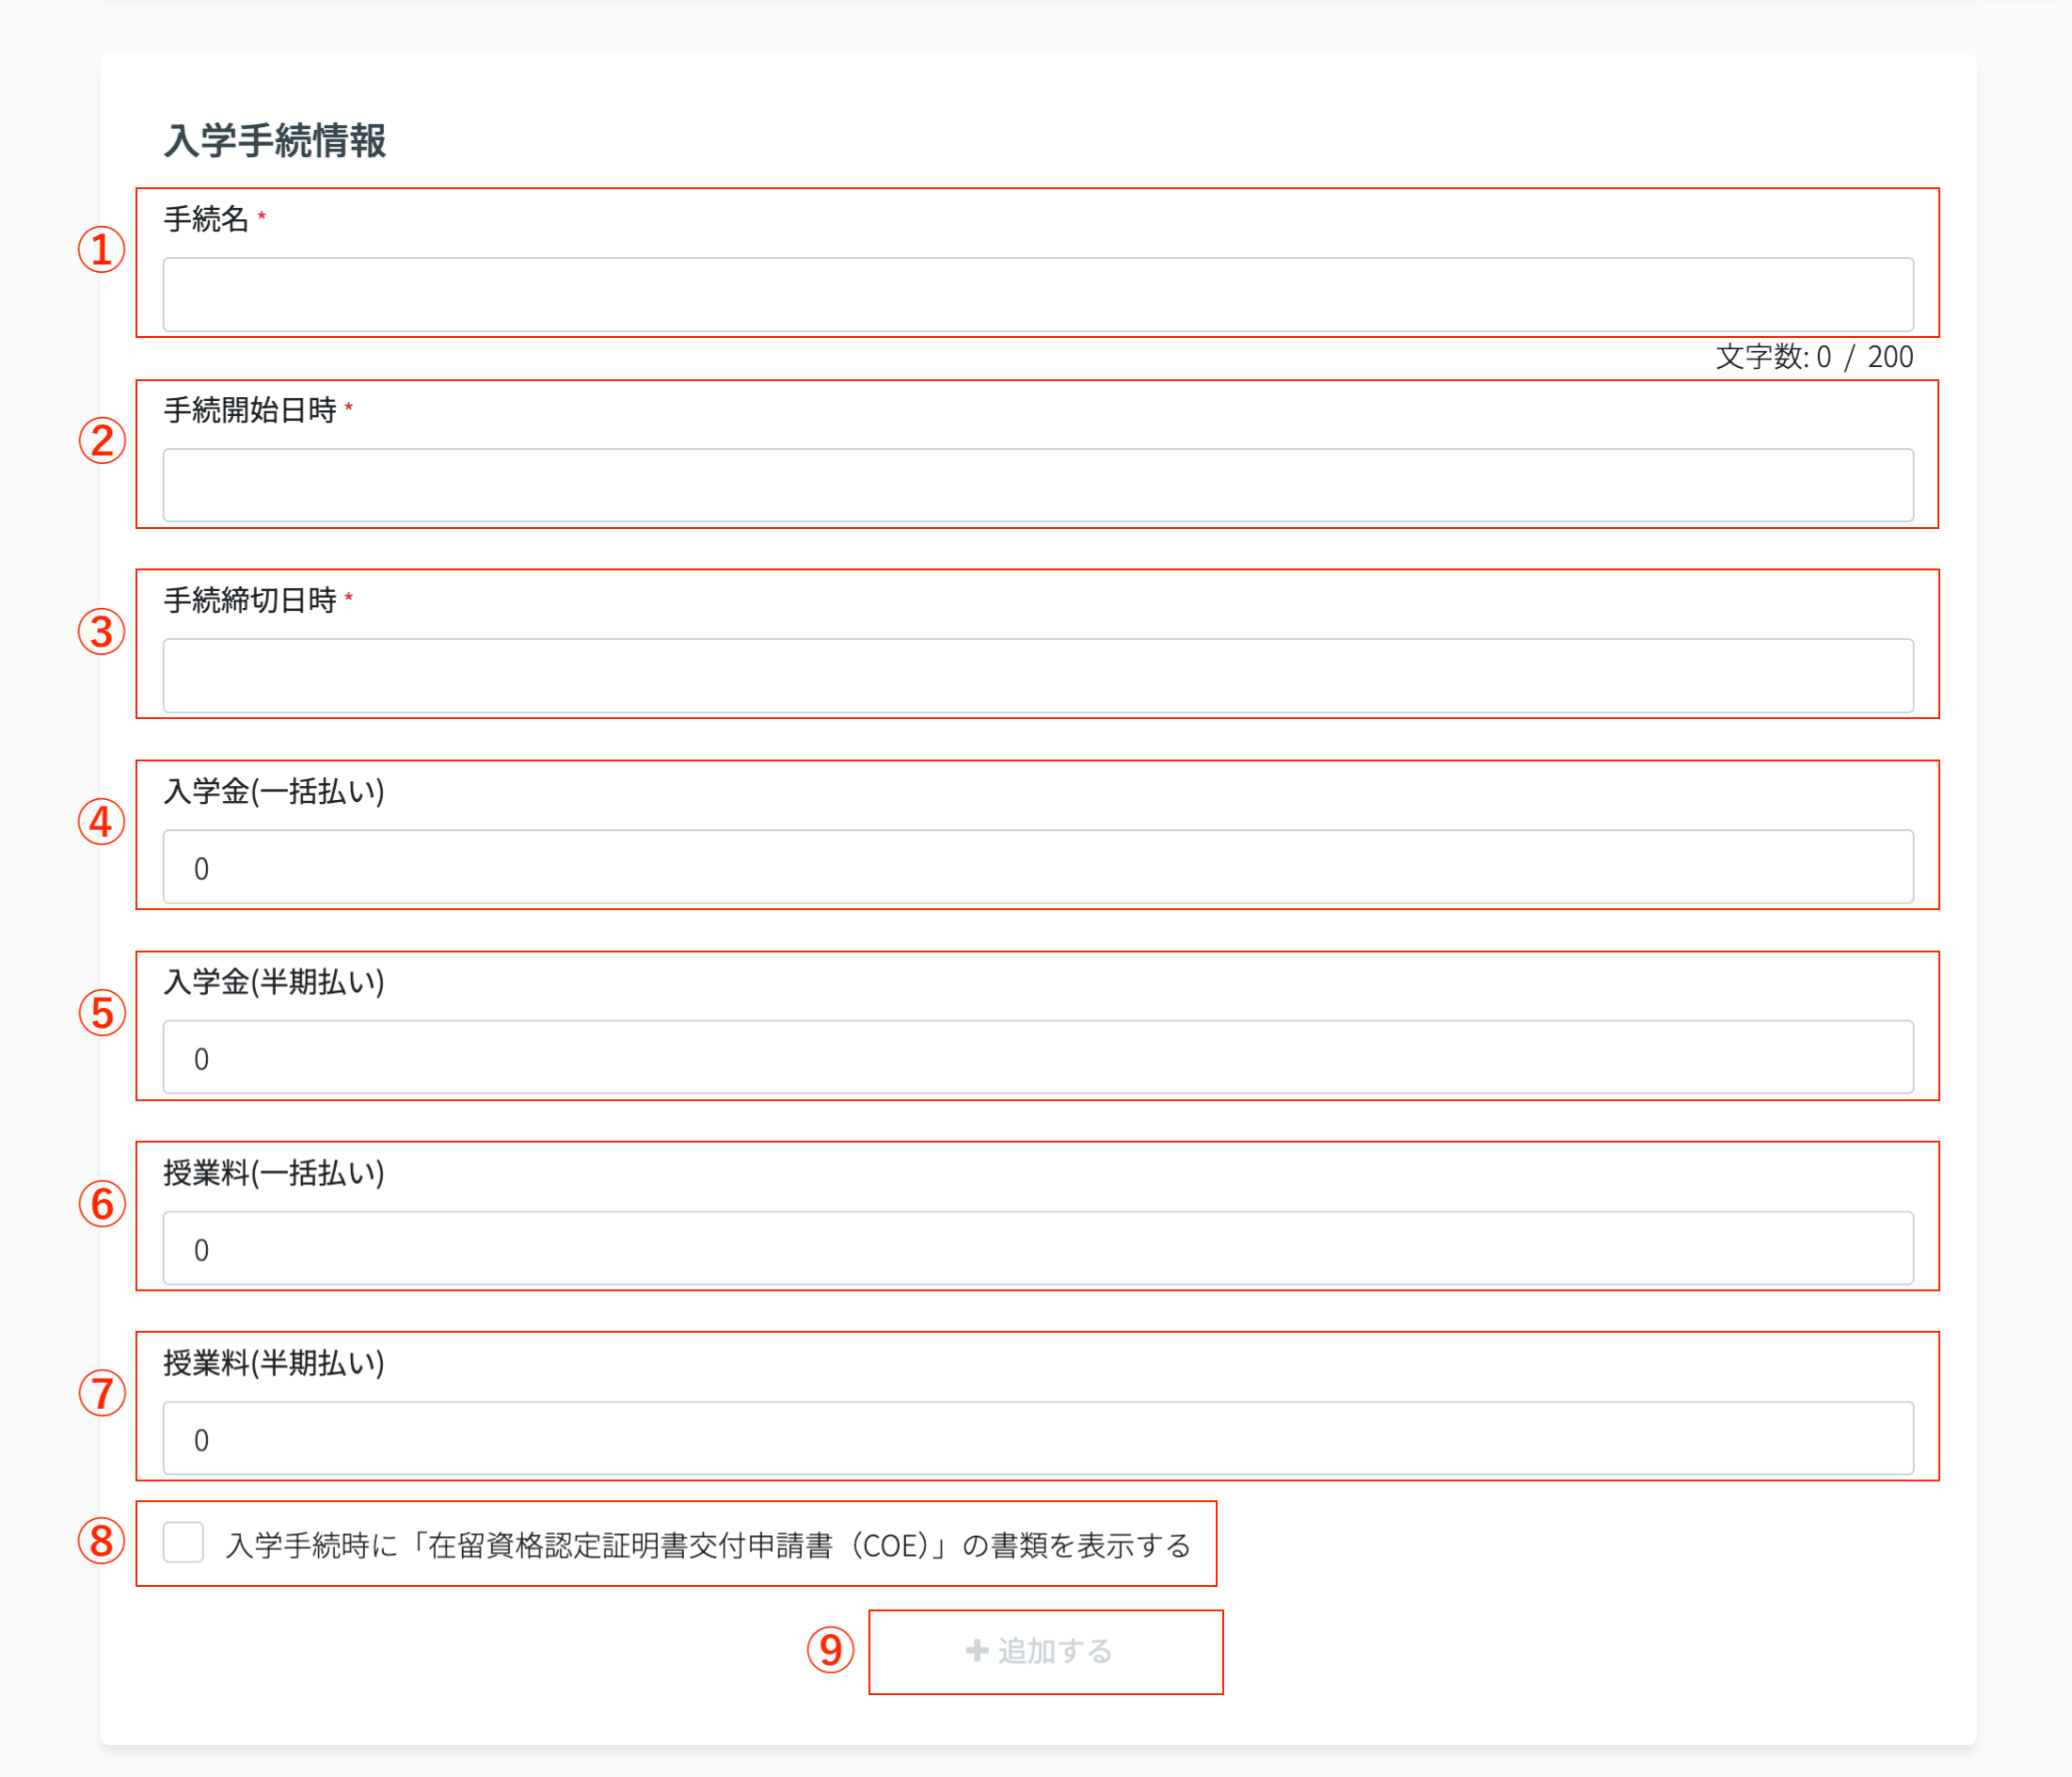Click the 手続名 field label

[206, 219]
